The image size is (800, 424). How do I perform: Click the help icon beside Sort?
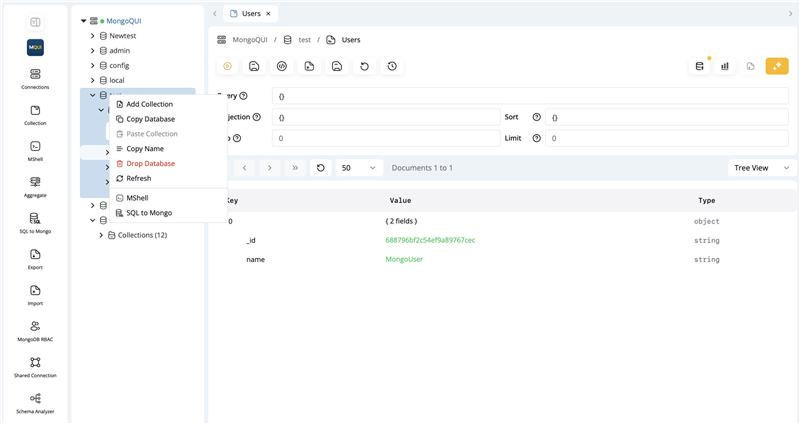point(536,117)
